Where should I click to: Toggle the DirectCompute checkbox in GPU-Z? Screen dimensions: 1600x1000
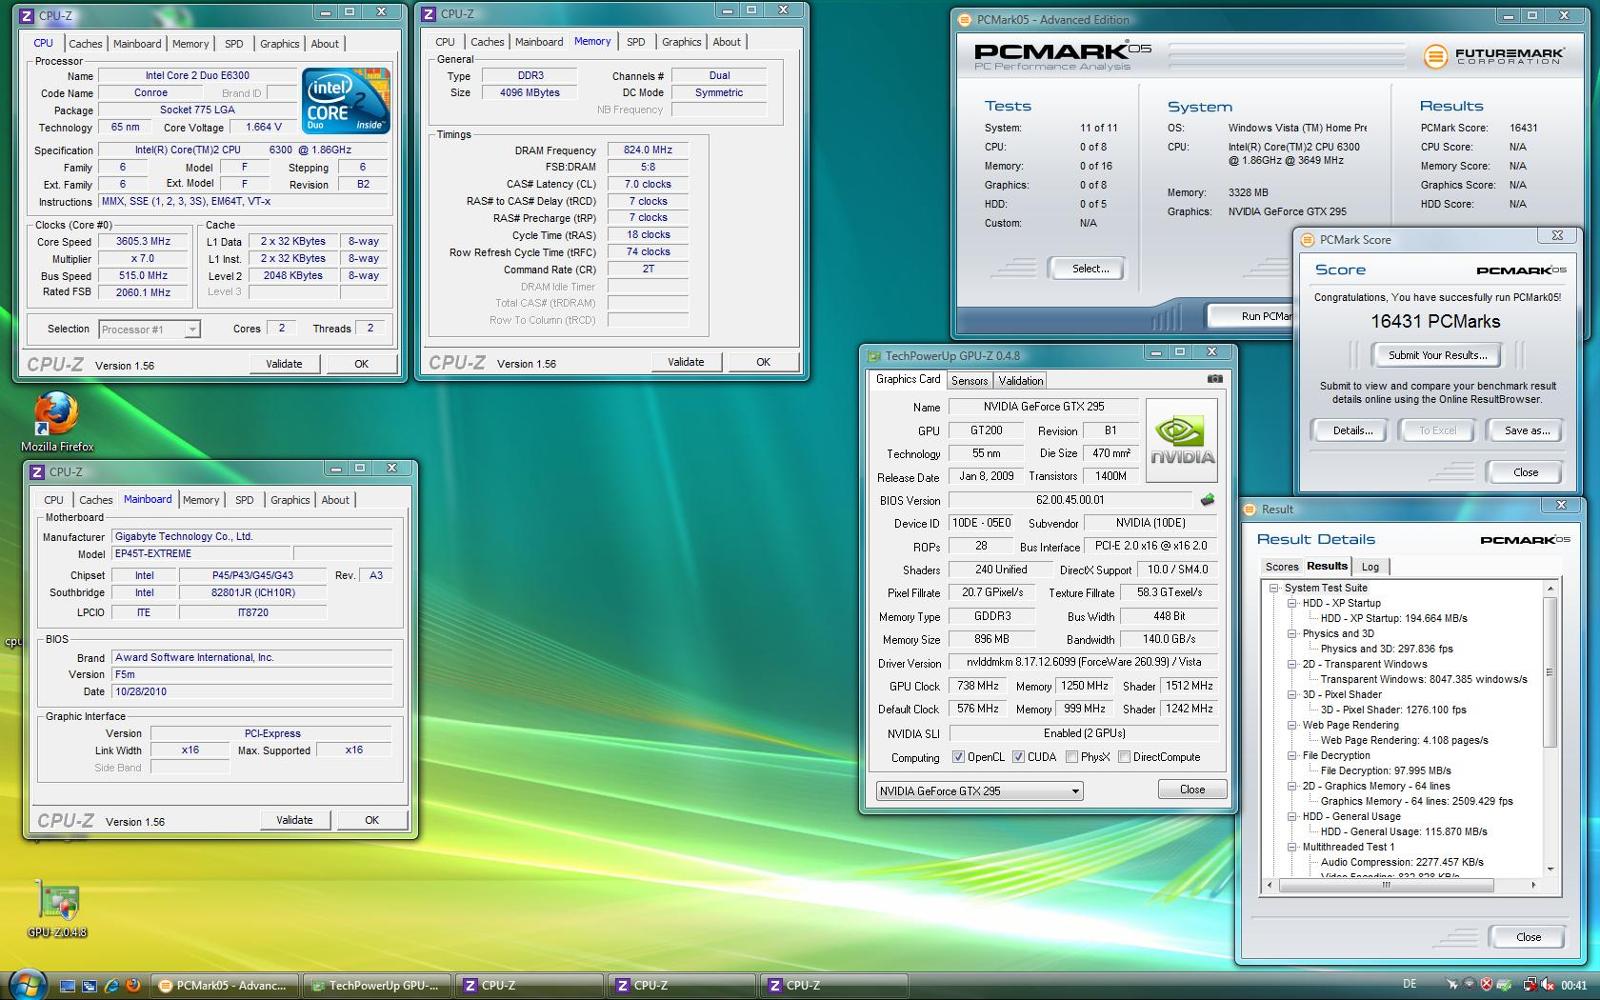tap(1124, 757)
